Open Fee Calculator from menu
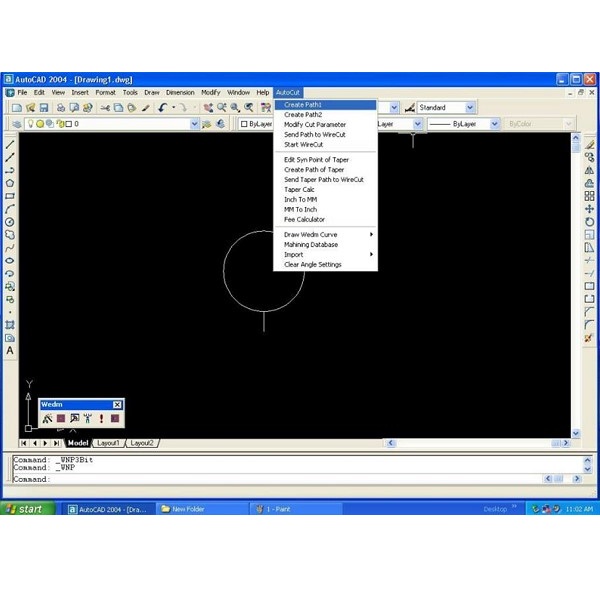The width and height of the screenshot is (600, 600). [x=326, y=220]
